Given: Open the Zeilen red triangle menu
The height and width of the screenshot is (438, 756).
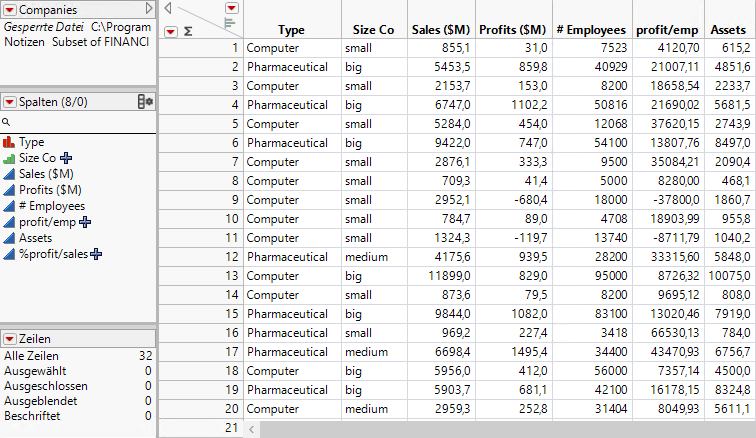Looking at the screenshot, I should [10, 339].
